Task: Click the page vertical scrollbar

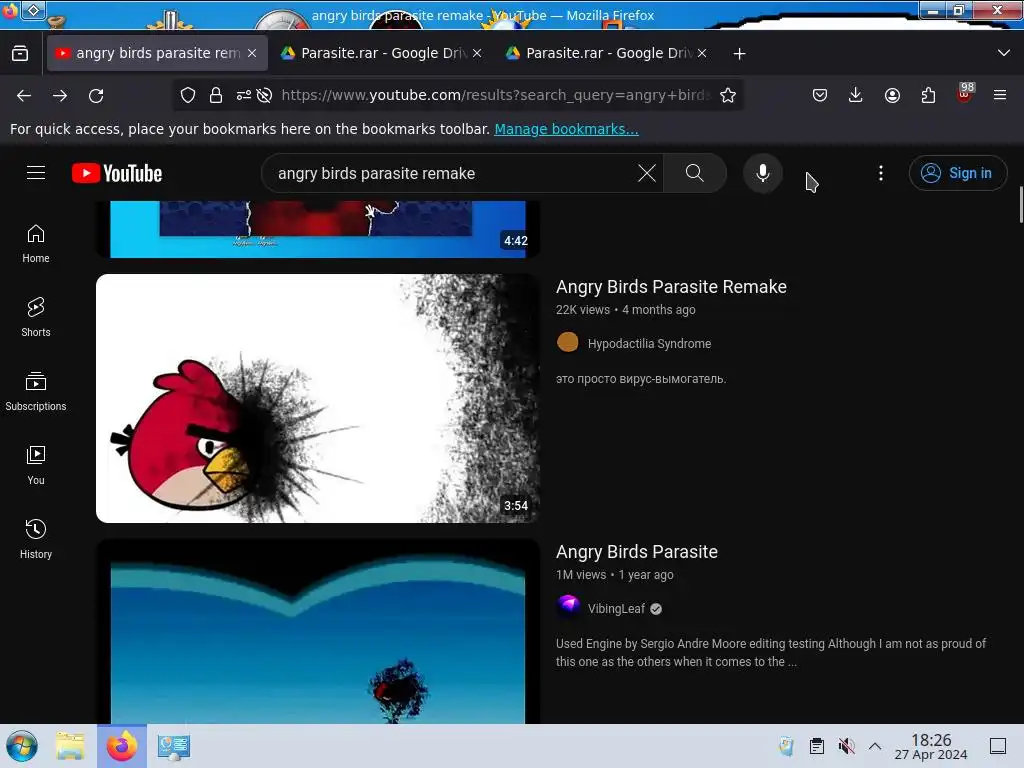Action: pyautogui.click(x=1020, y=204)
